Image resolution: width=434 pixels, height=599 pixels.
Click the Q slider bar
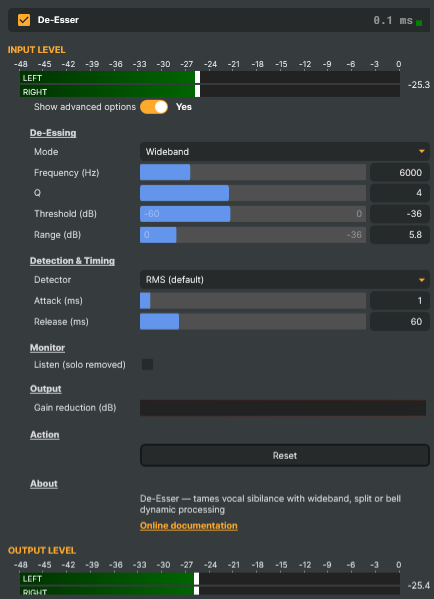point(253,193)
